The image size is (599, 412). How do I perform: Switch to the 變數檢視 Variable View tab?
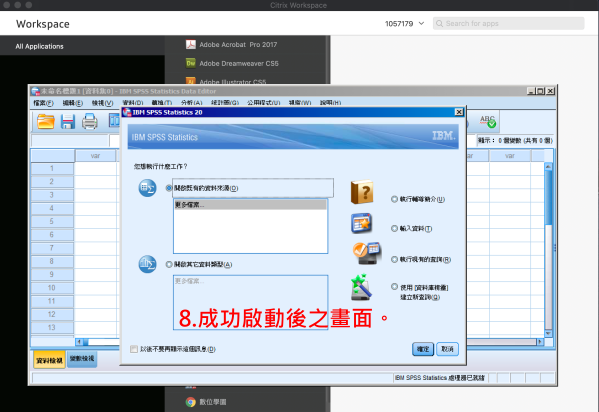click(x=82, y=359)
